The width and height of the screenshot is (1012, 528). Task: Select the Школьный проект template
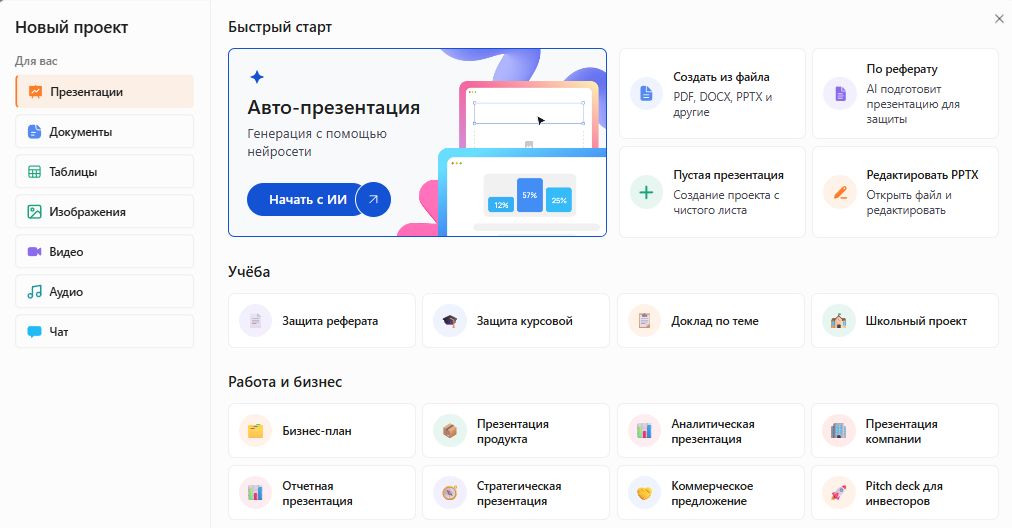(905, 321)
